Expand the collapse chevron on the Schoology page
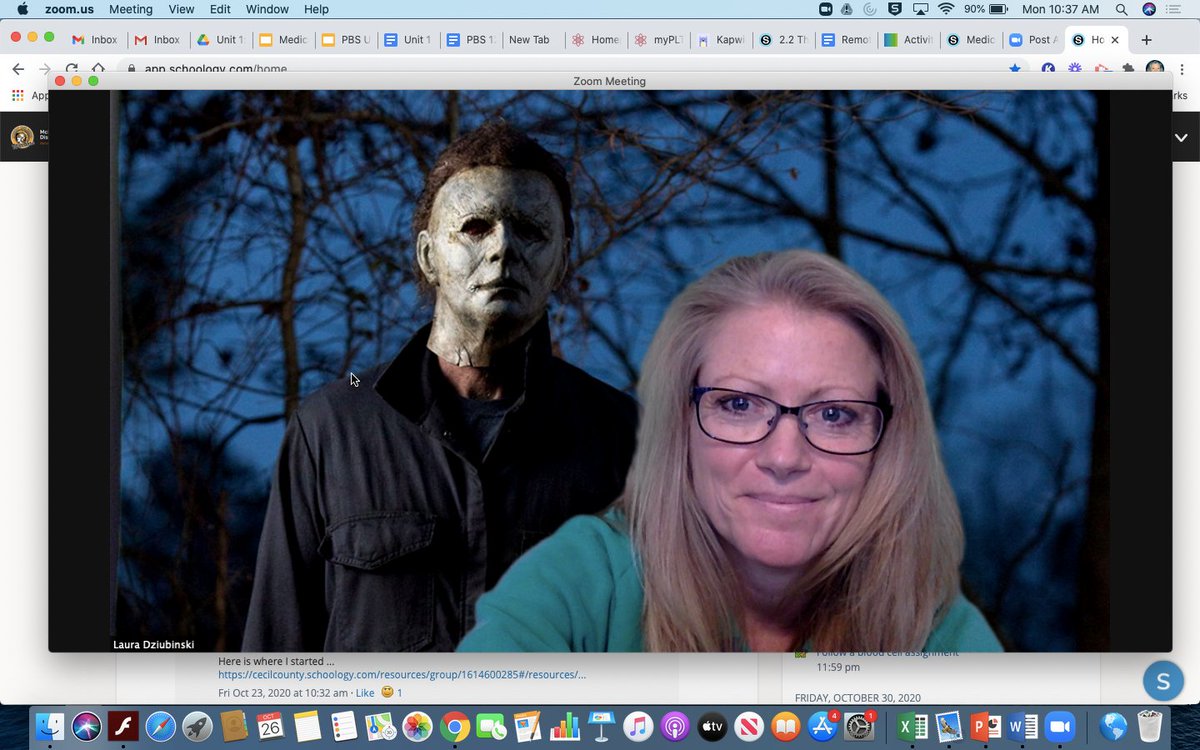 [1181, 138]
